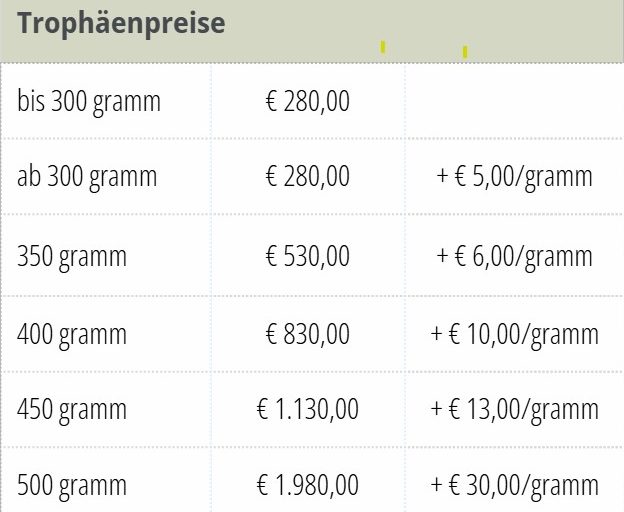The height and width of the screenshot is (512, 624).
Task: Select the 'ab 300 gramm' cell
Action: point(106,176)
